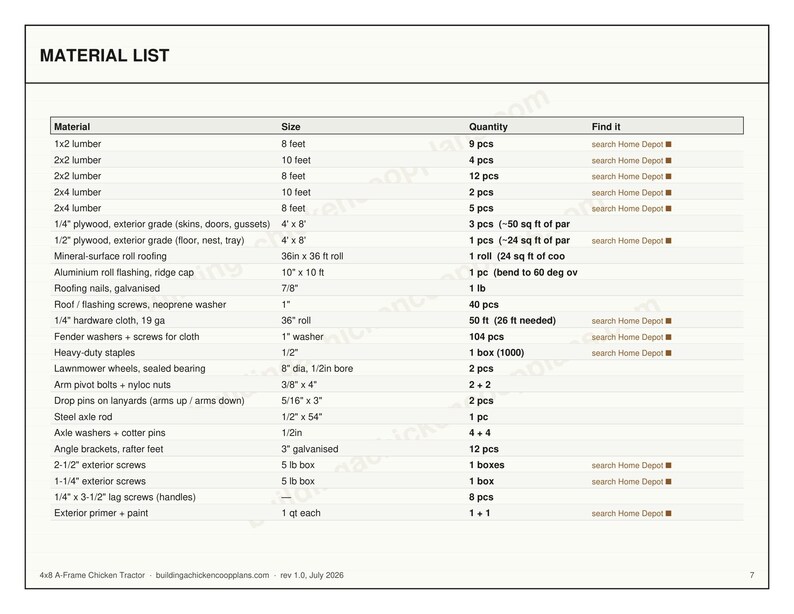Click the MATERIAL LIST page heading
794x614 pixels.
coord(105,55)
